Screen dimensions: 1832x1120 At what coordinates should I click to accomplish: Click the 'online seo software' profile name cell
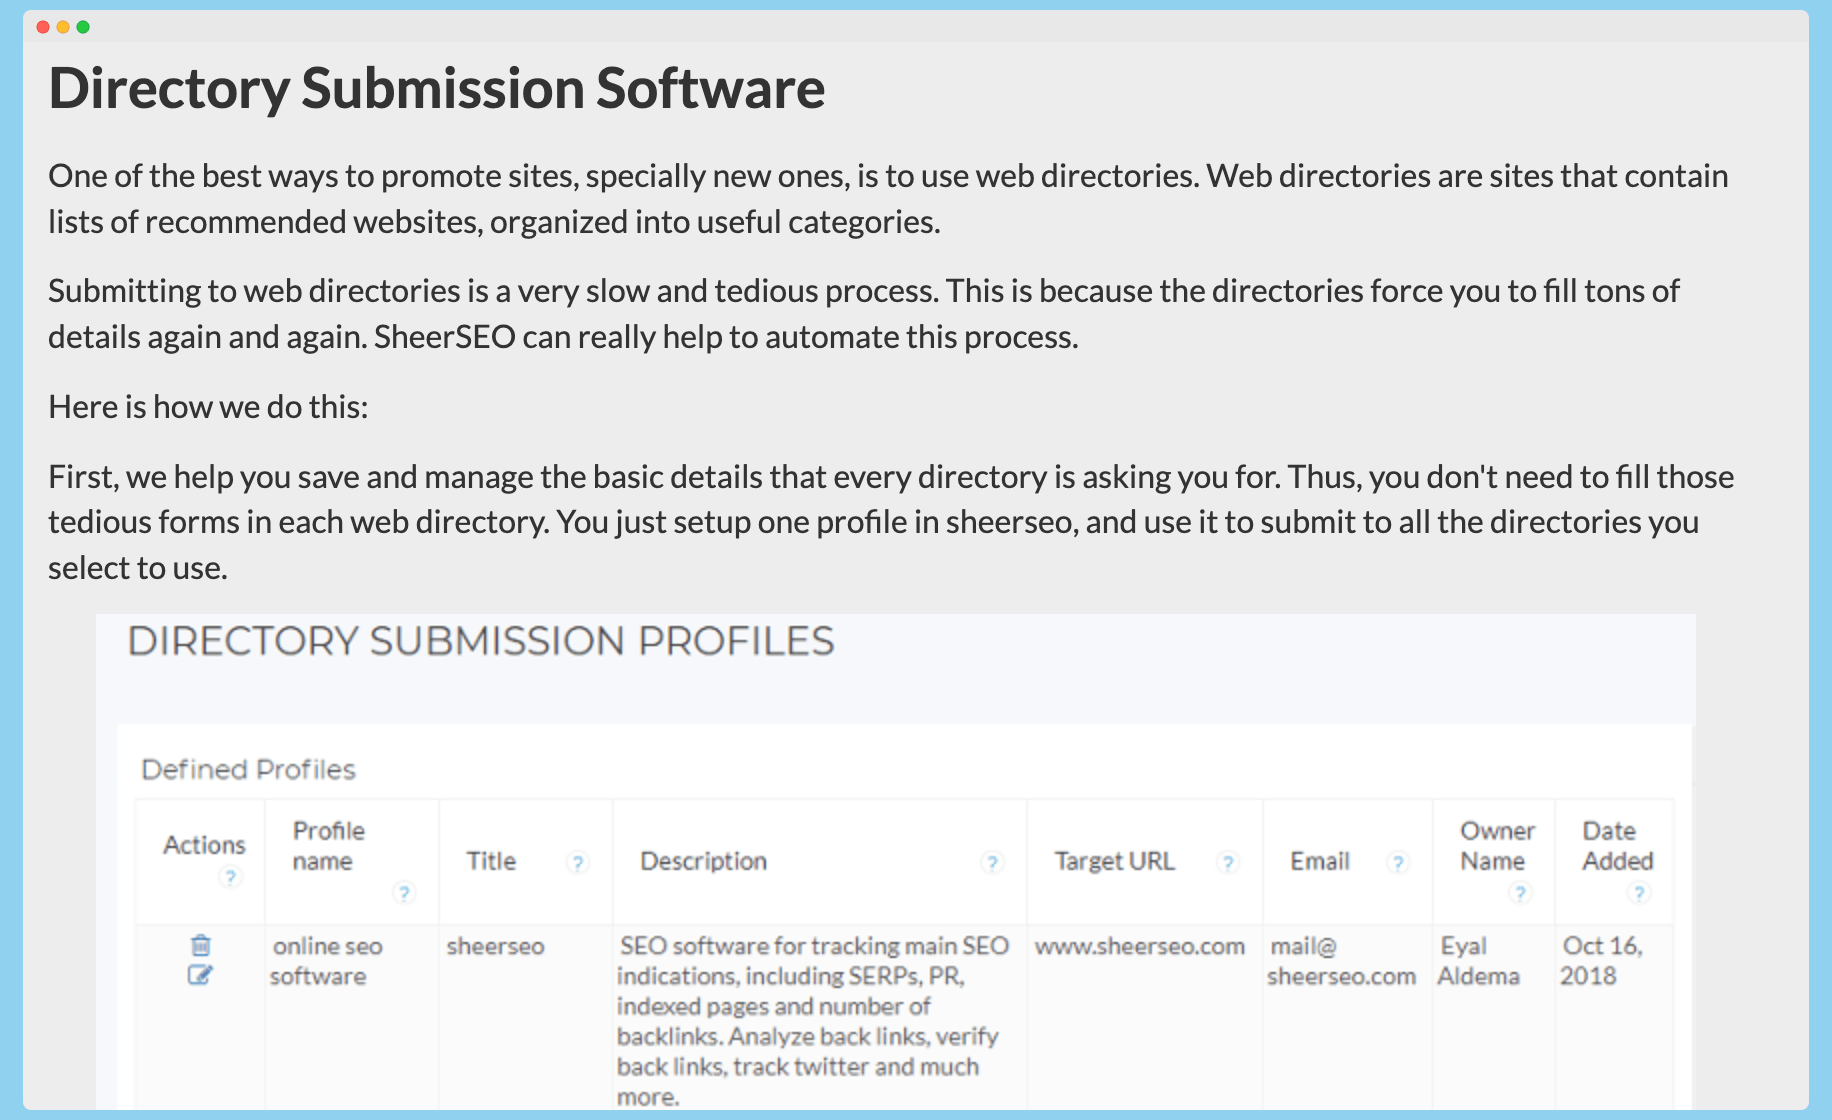pyautogui.click(x=326, y=961)
